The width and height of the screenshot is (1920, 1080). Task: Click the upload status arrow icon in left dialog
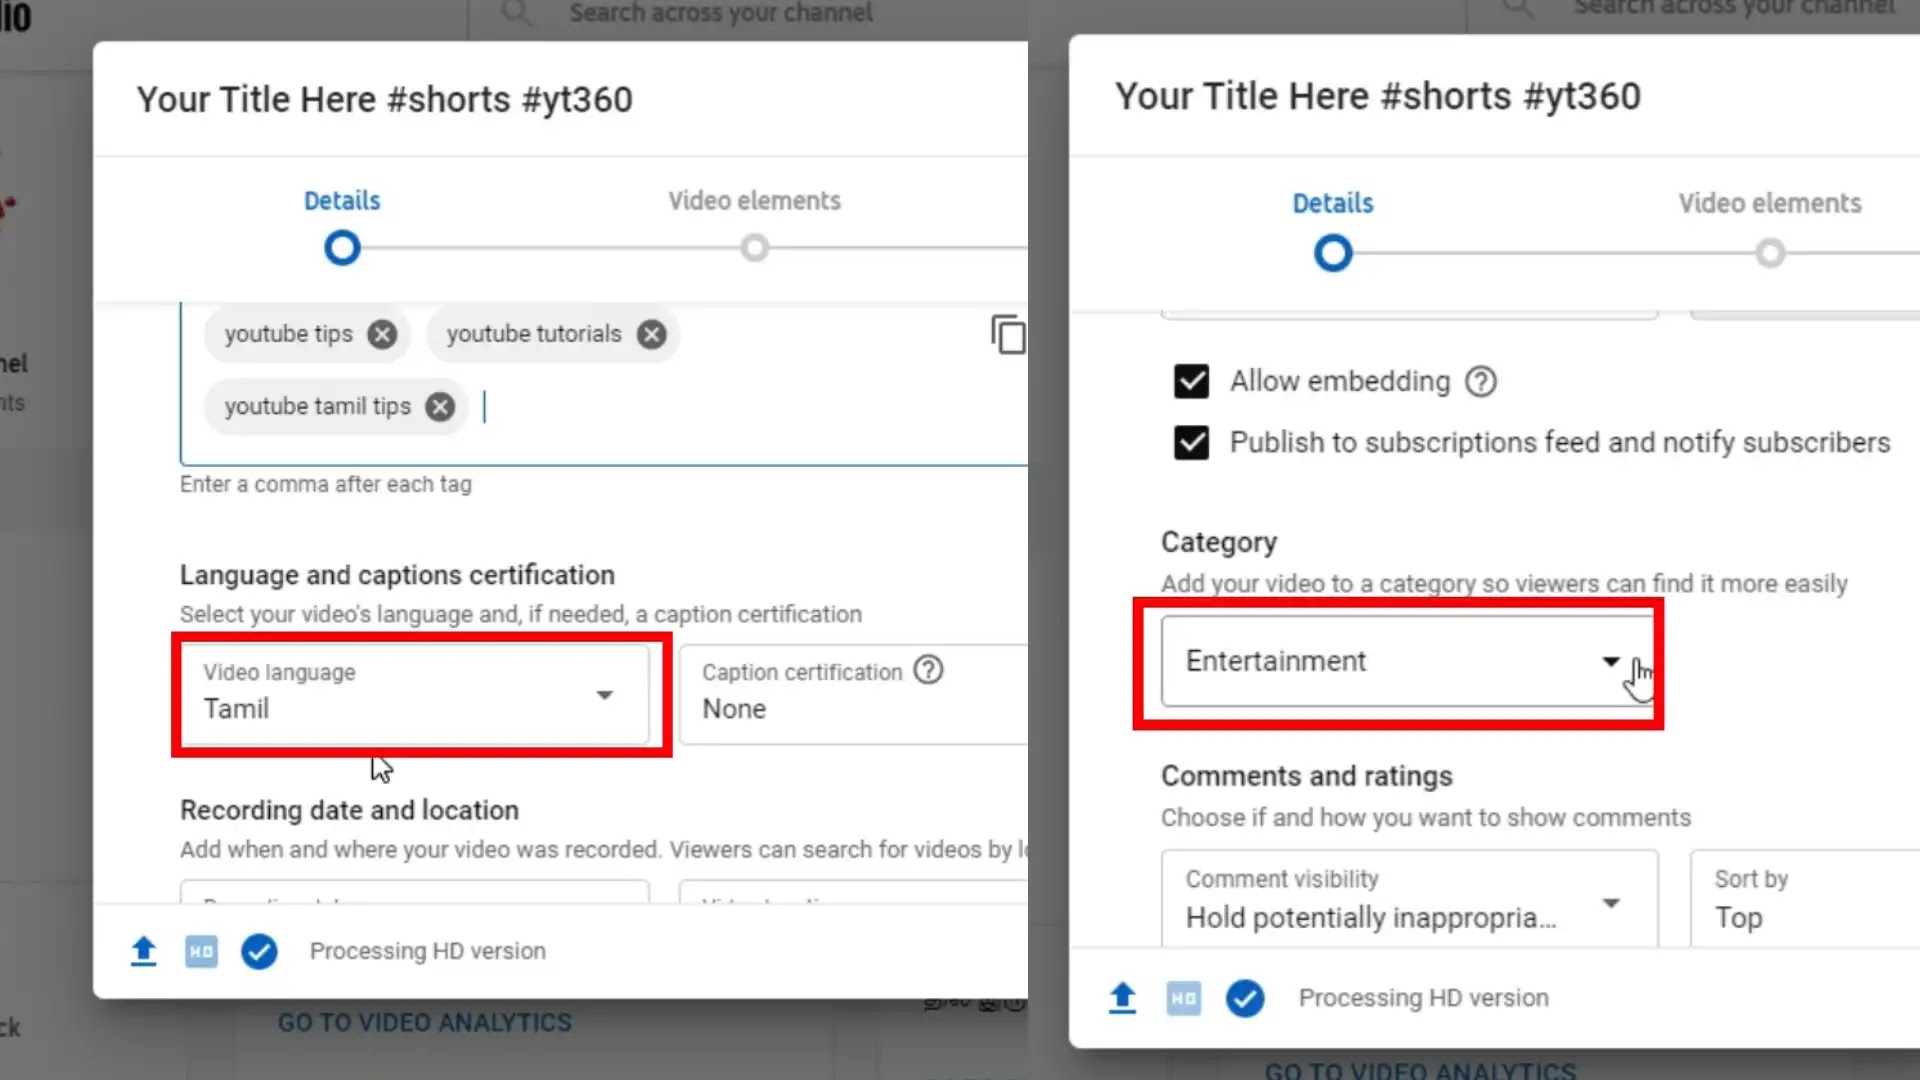(x=144, y=951)
